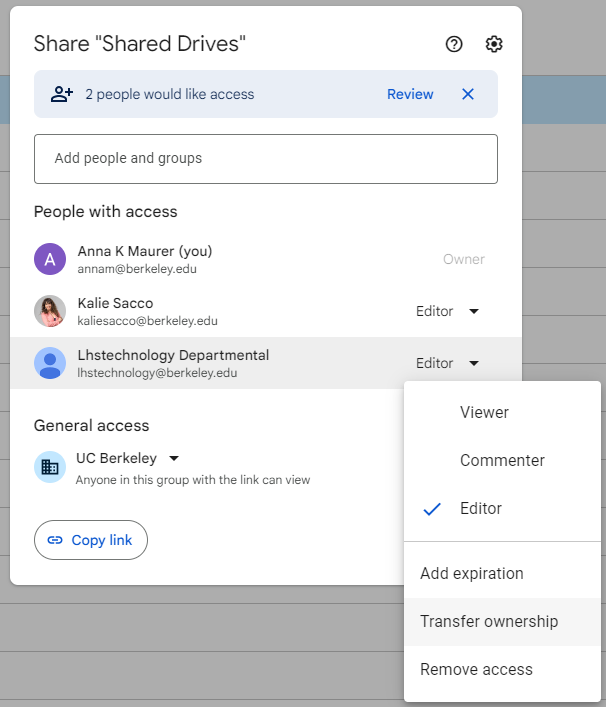Review pending access requests

410,94
